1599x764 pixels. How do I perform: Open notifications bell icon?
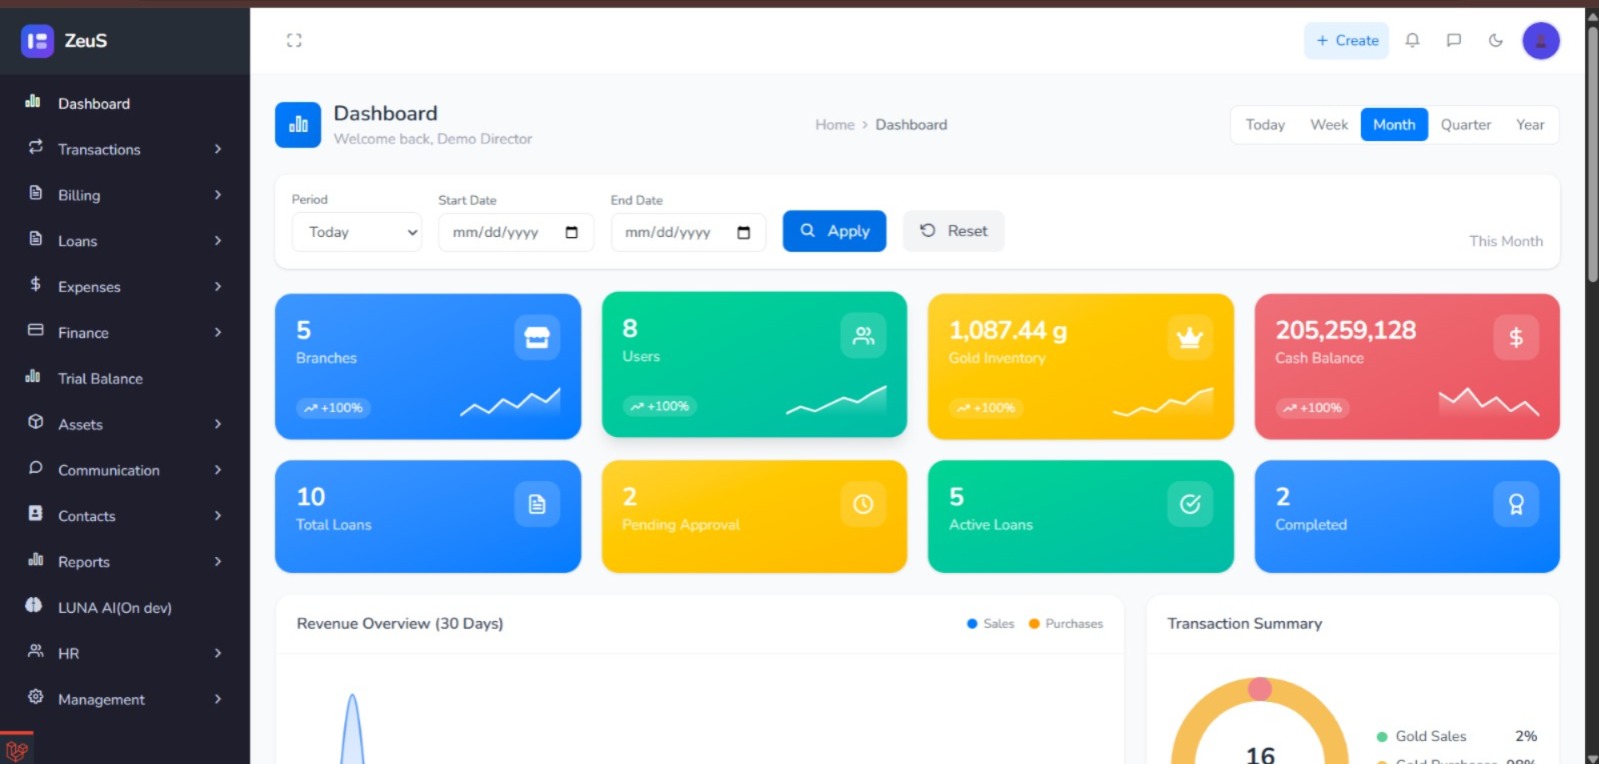1412,40
